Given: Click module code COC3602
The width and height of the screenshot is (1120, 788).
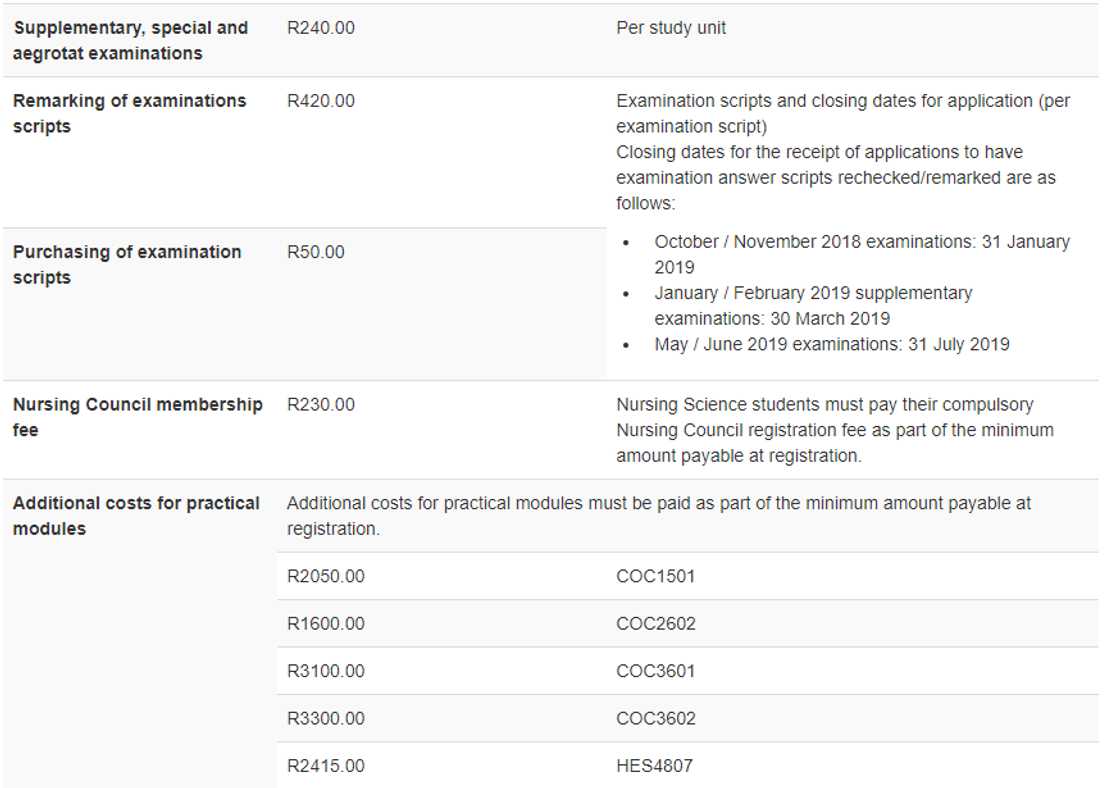Looking at the screenshot, I should [655, 718].
